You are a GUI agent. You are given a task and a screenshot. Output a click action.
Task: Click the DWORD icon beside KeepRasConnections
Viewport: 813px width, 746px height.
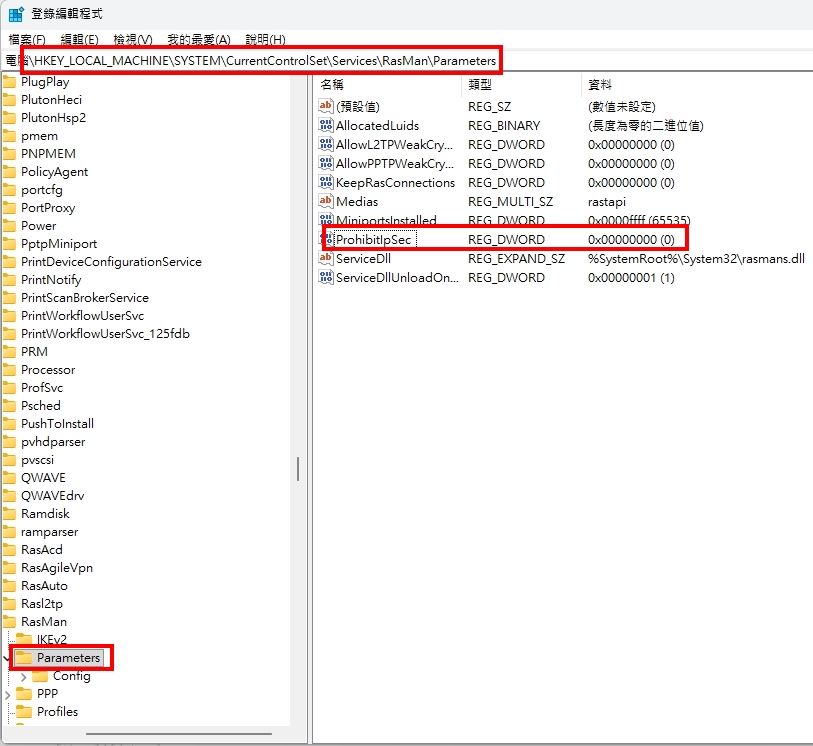[x=325, y=183]
